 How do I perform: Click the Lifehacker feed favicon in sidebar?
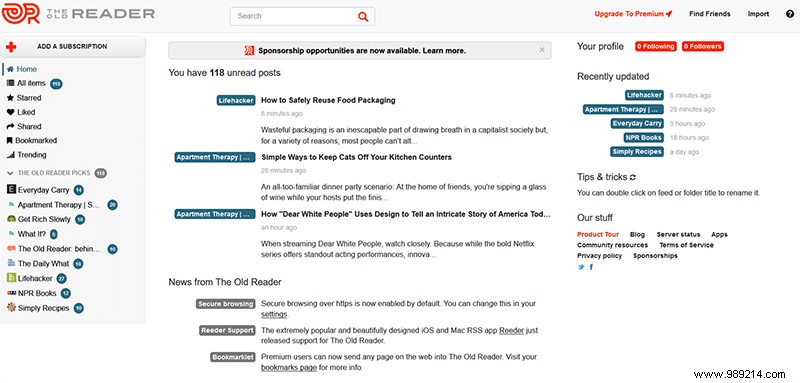pyautogui.click(x=11, y=278)
